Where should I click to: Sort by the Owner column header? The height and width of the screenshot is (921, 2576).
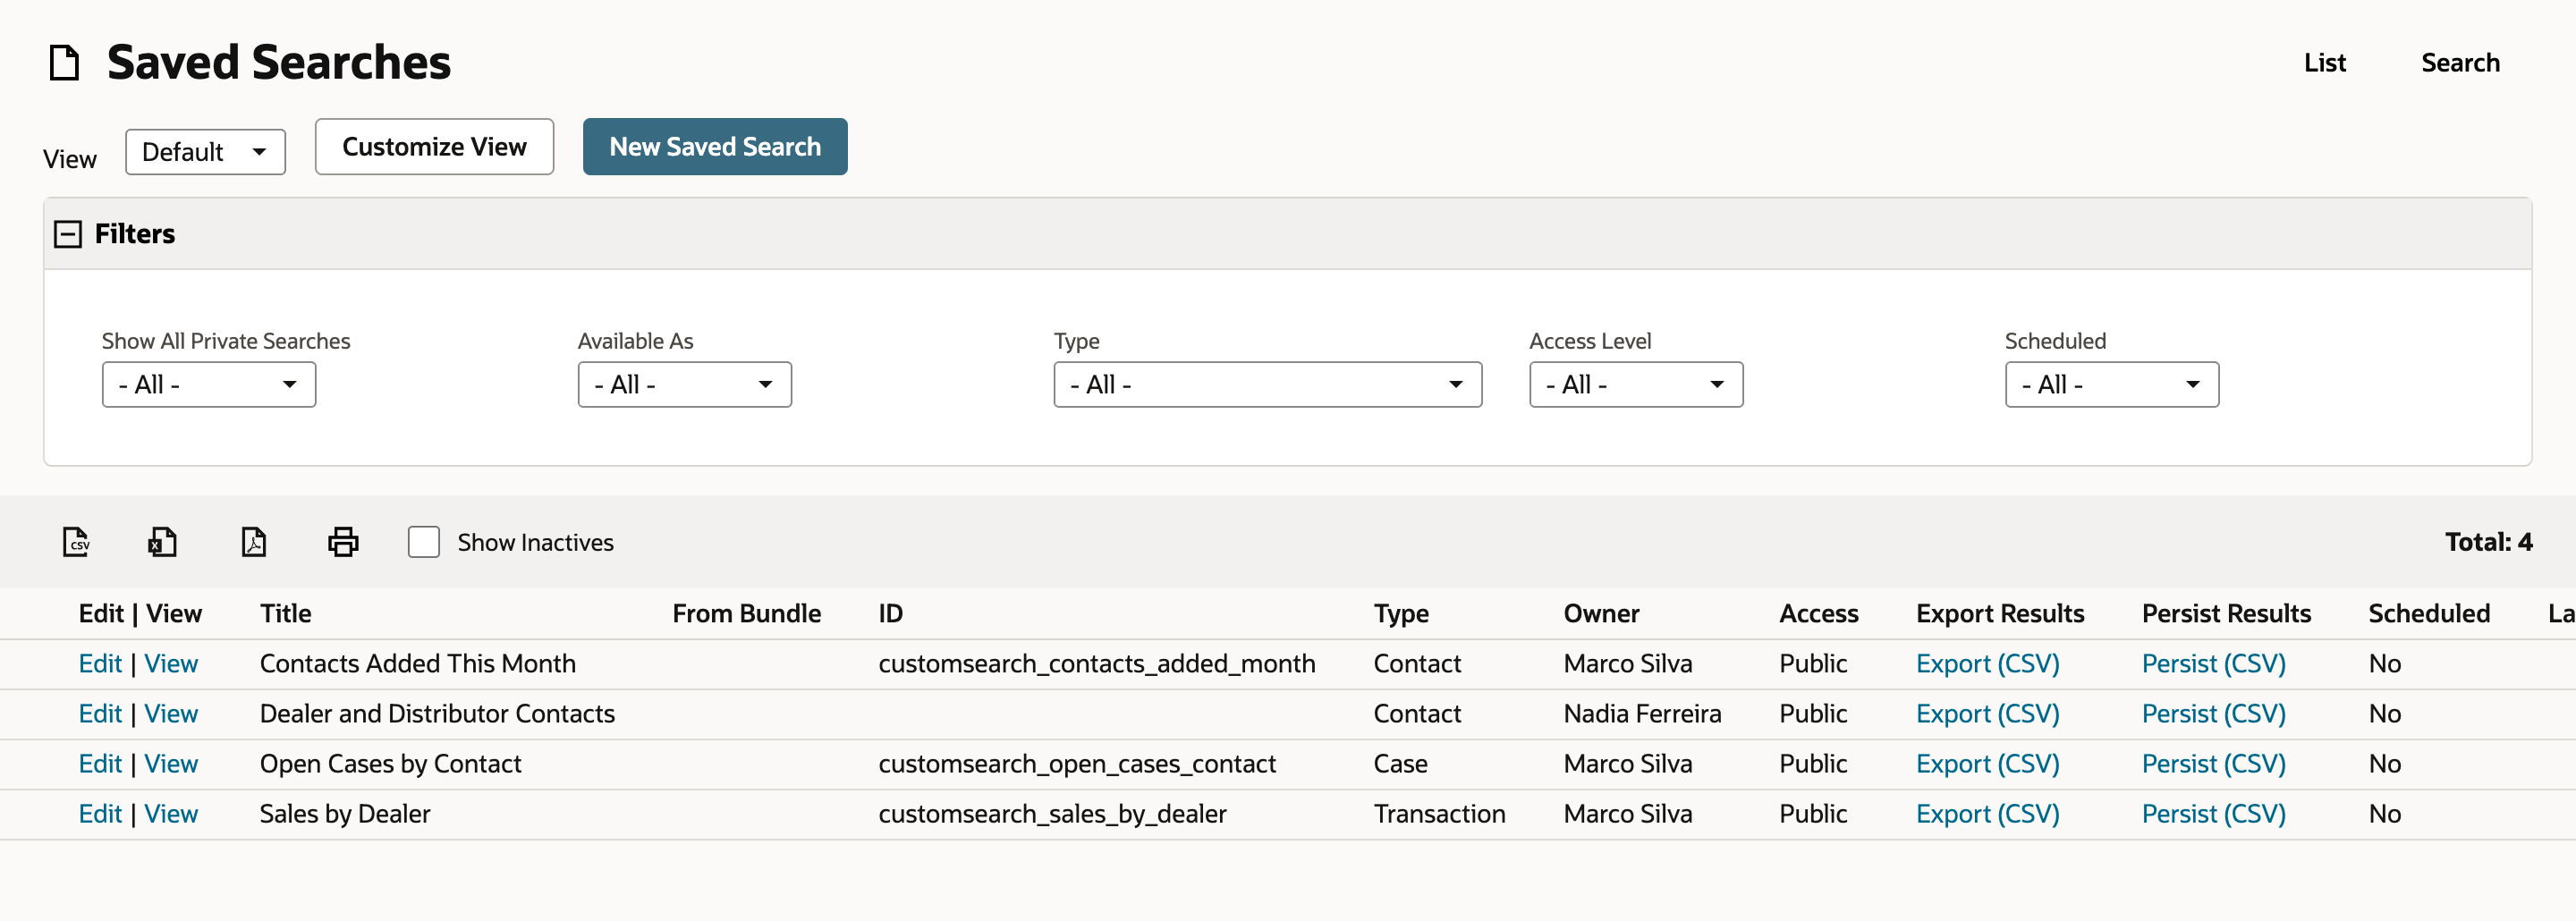pyautogui.click(x=1601, y=614)
